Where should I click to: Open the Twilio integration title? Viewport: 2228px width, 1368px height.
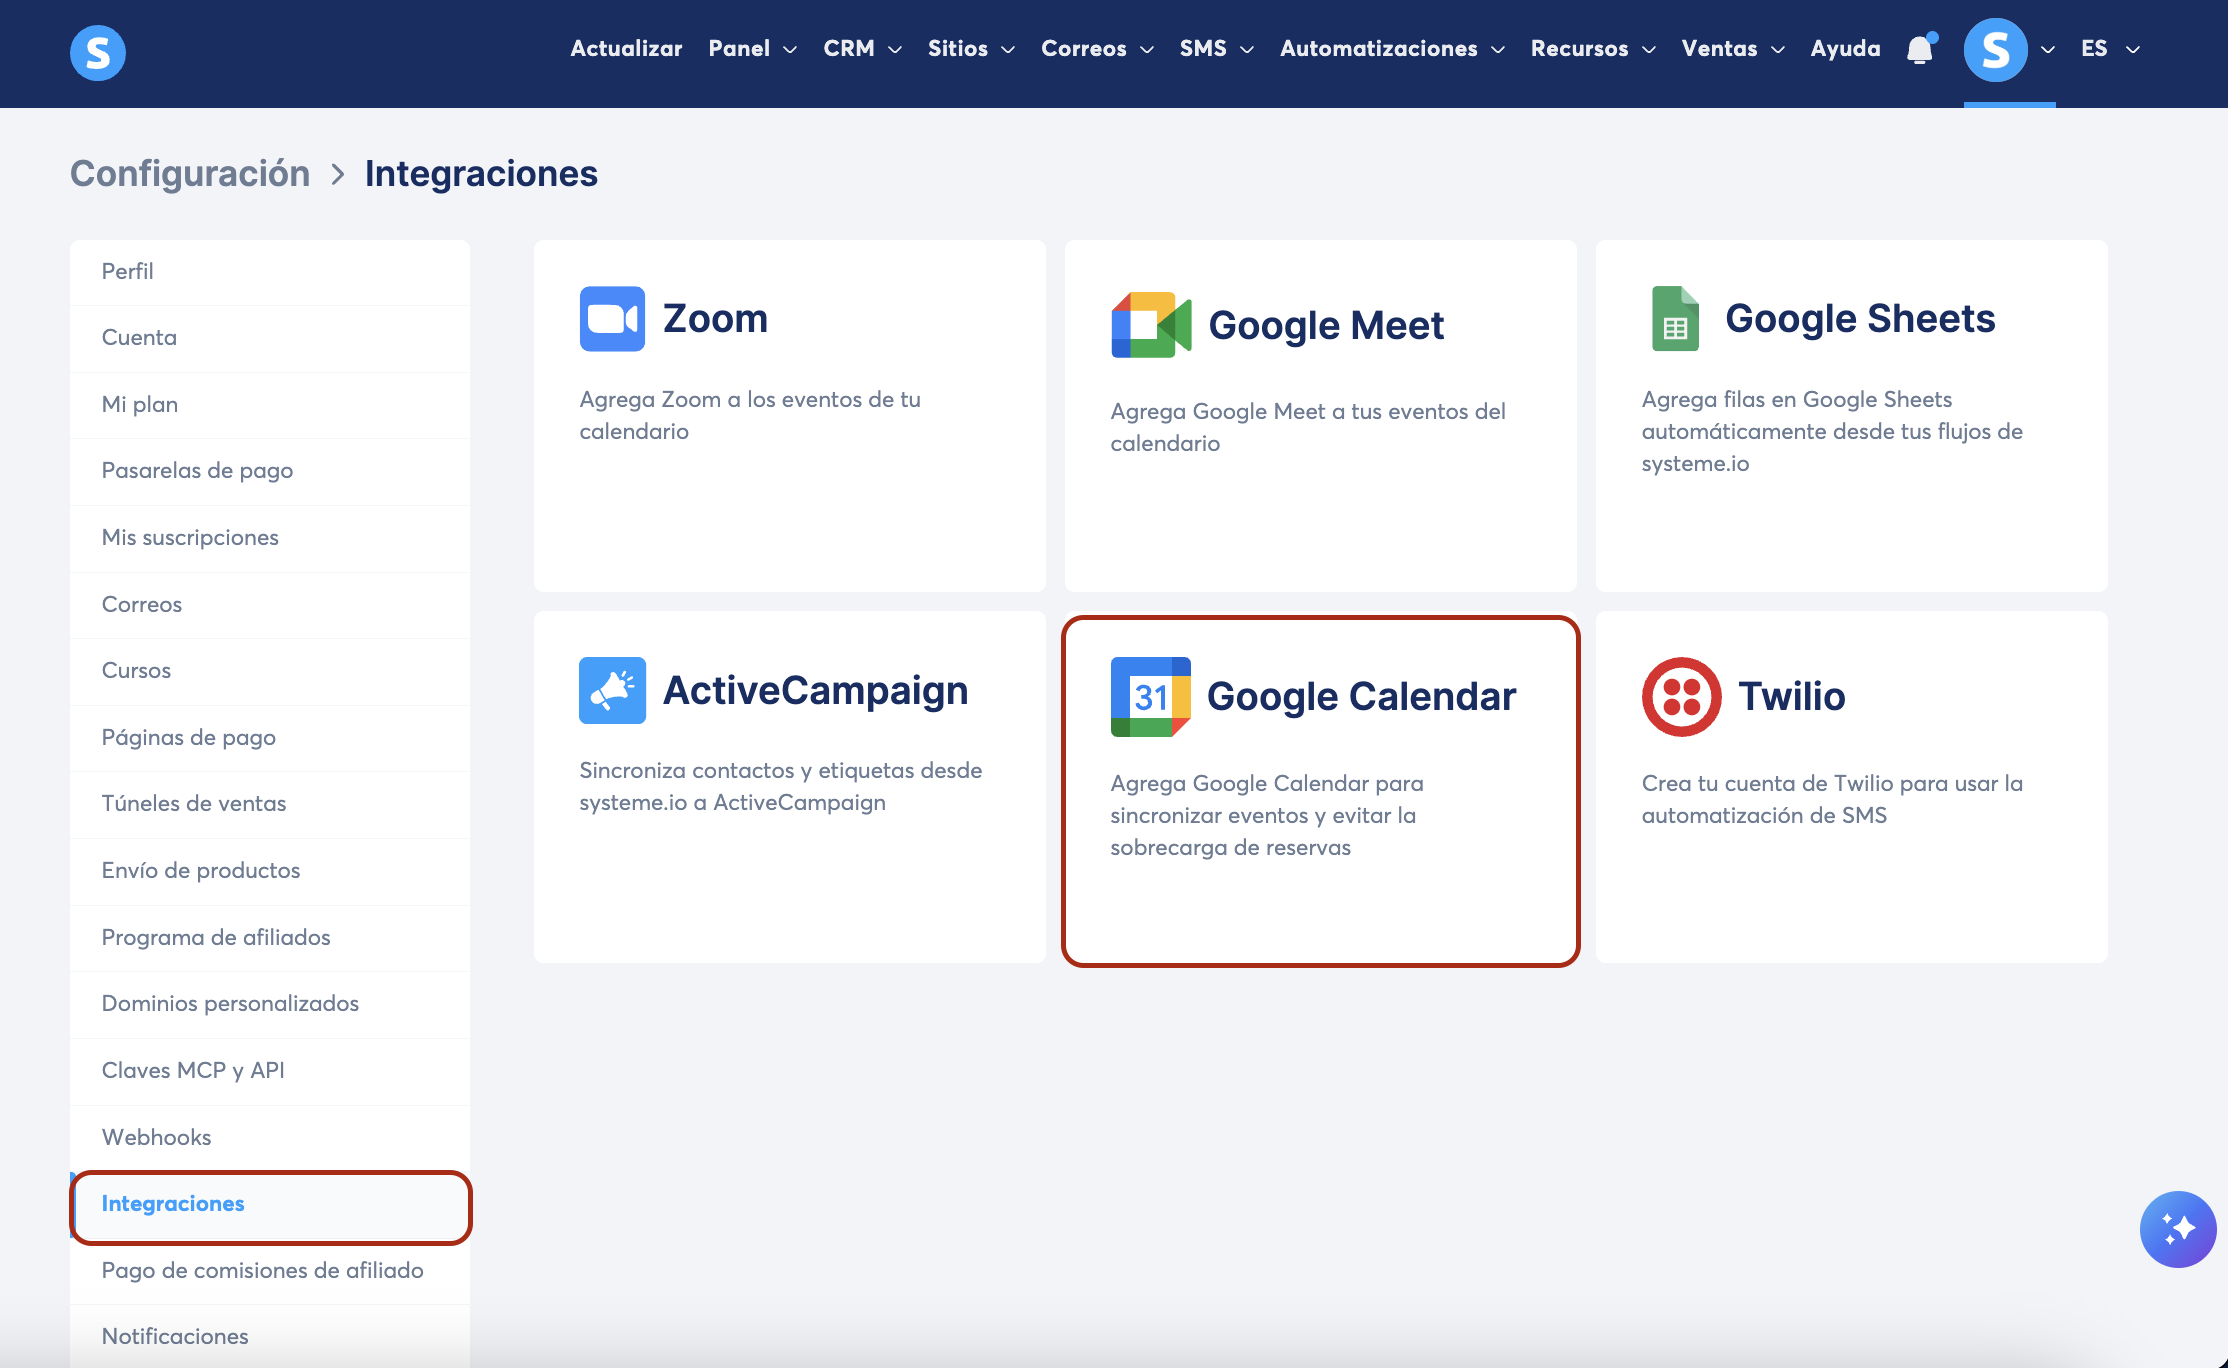1792,697
